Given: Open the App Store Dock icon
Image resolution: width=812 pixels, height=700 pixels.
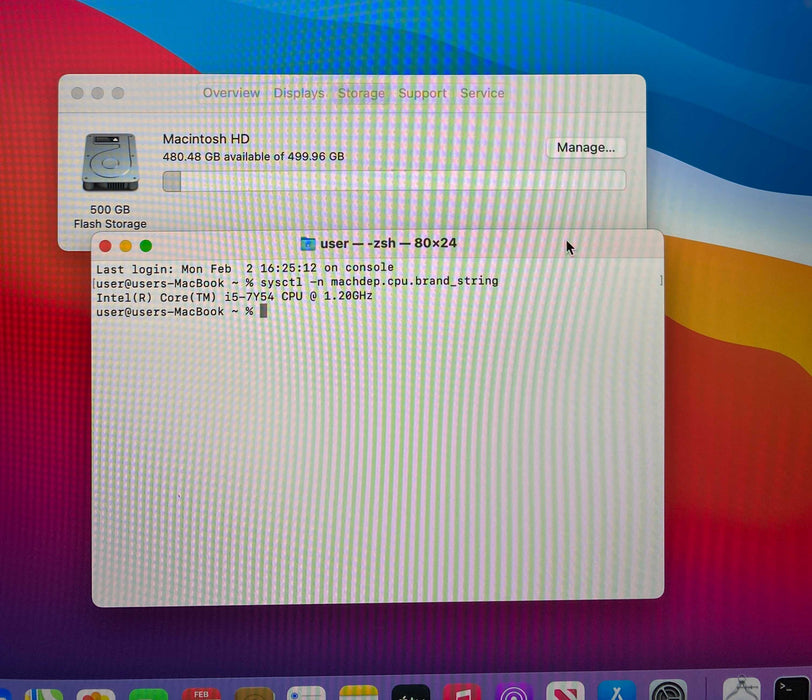Looking at the screenshot, I should [x=617, y=690].
